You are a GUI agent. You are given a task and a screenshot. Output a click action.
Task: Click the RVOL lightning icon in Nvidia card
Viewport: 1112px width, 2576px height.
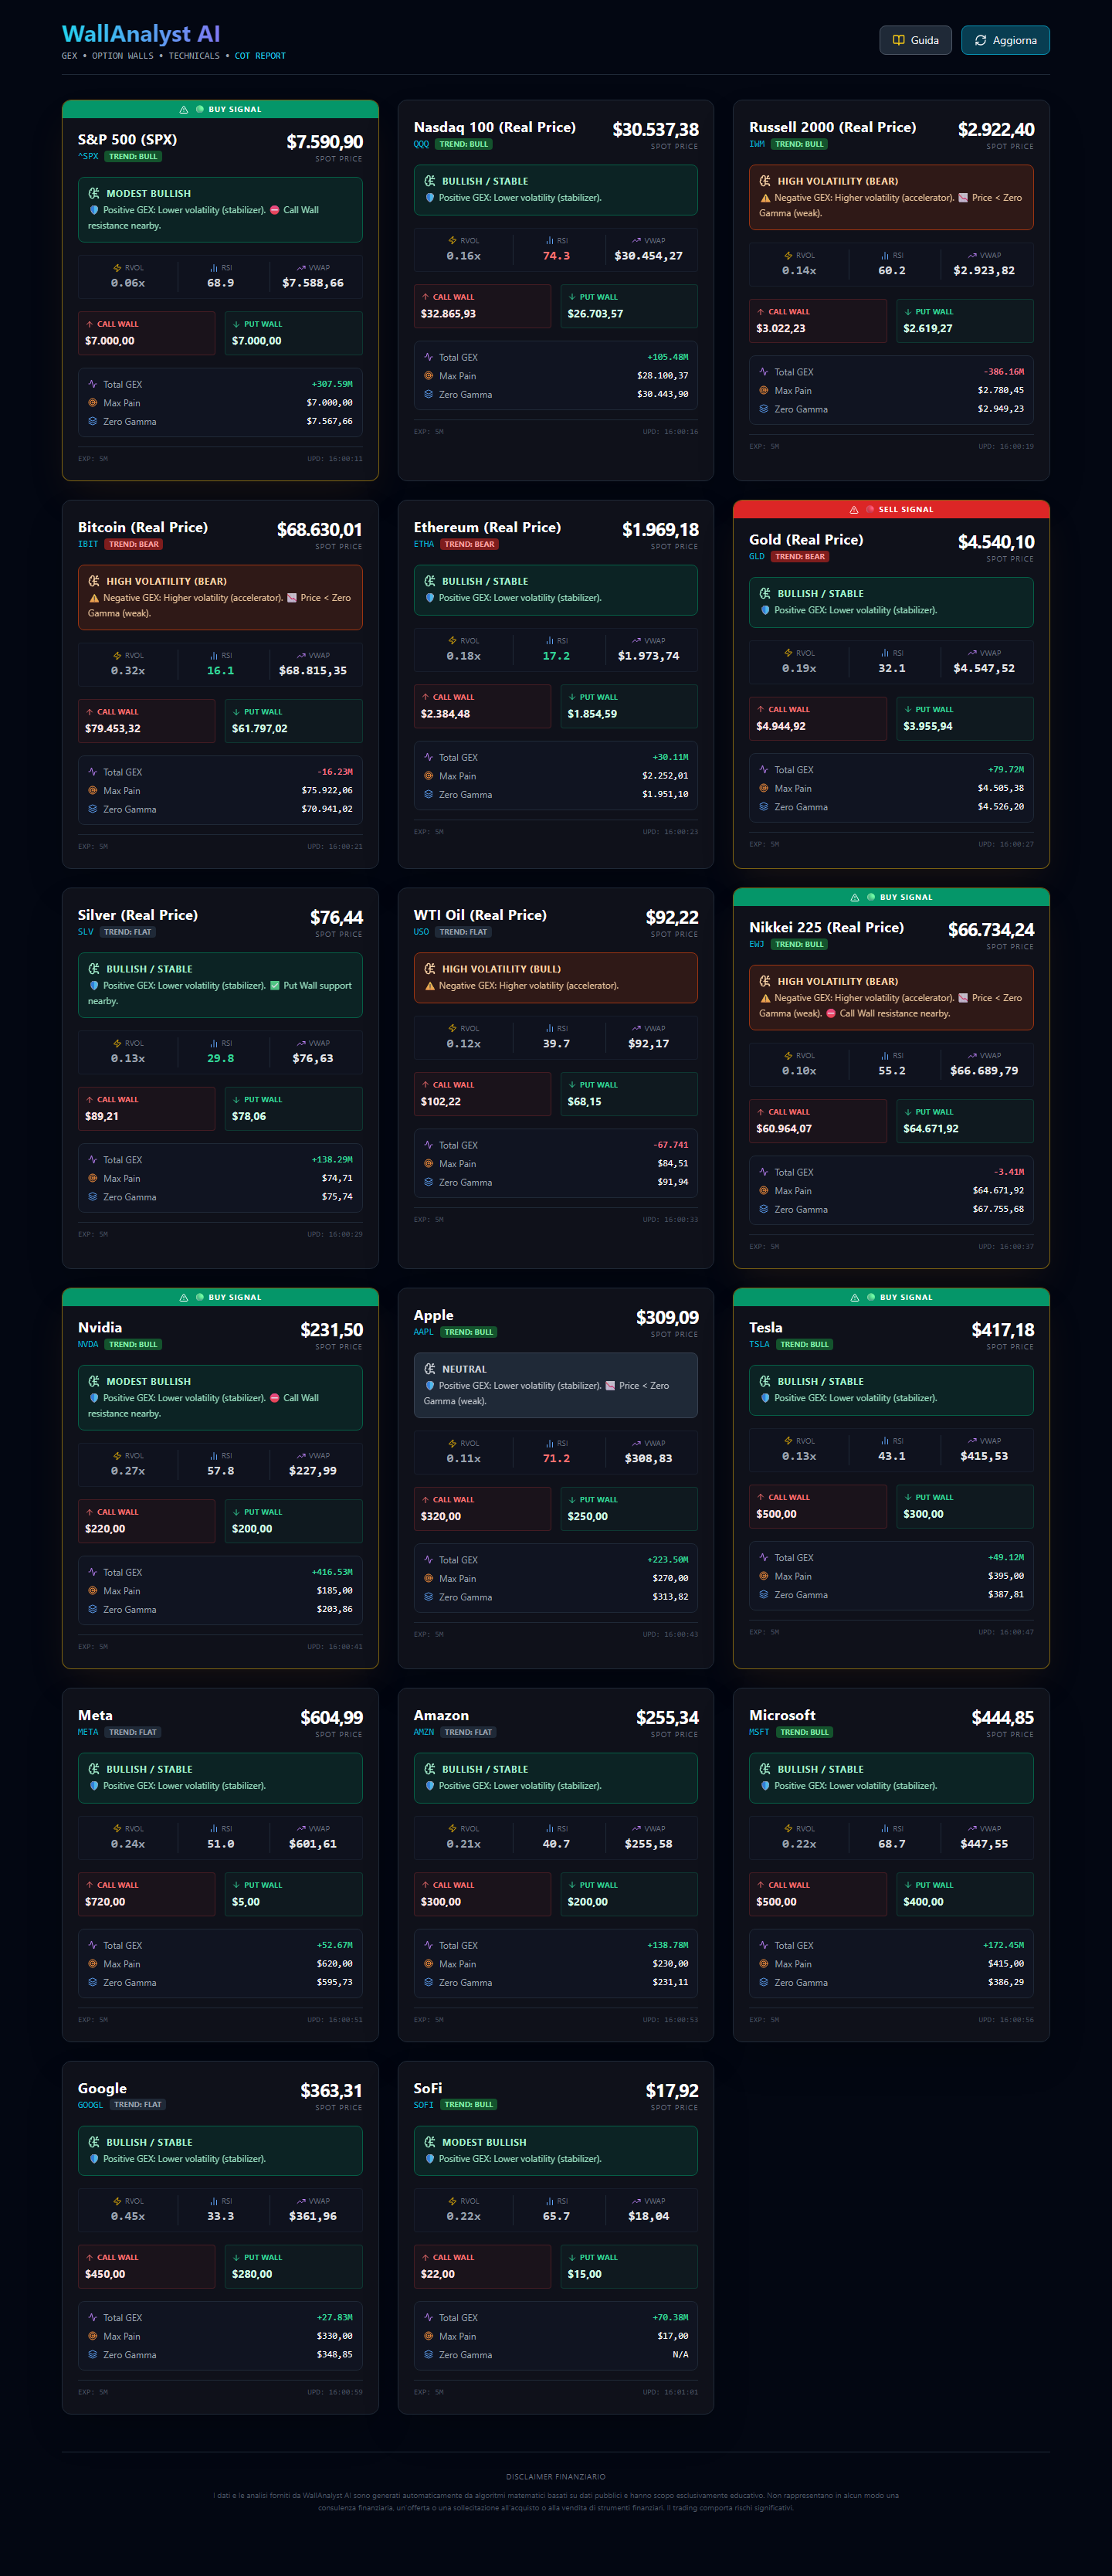tap(117, 1456)
